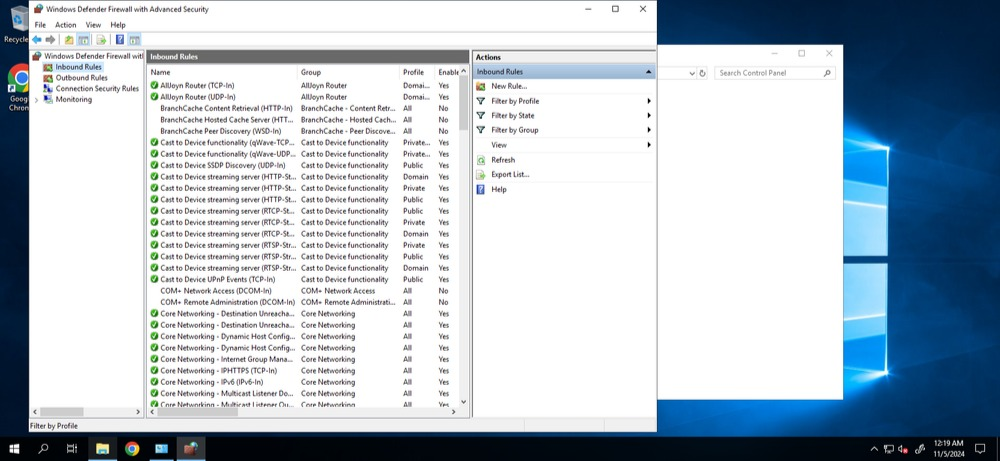This screenshot has height=461, width=1000.
Task: Click the Export List toolbar icon
Action: pyautogui.click(x=101, y=40)
